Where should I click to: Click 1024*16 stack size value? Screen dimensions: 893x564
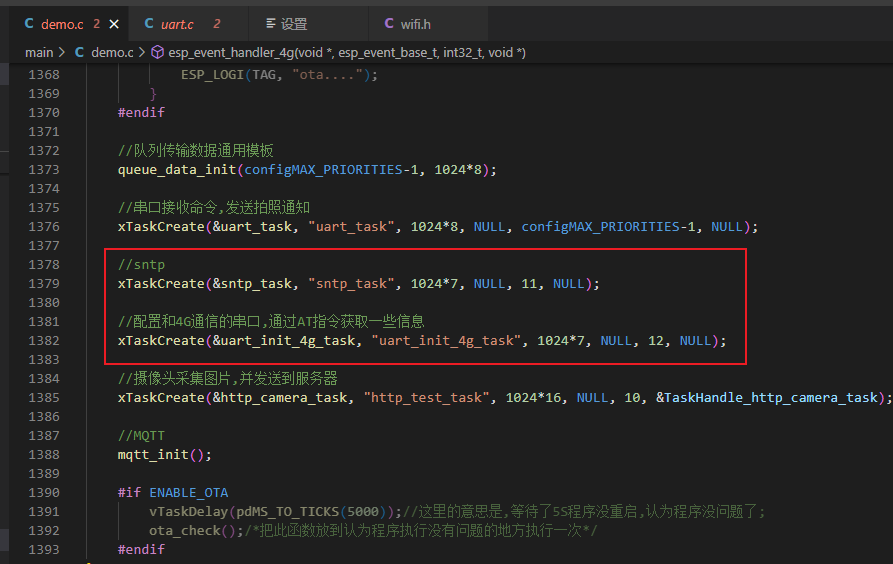534,398
